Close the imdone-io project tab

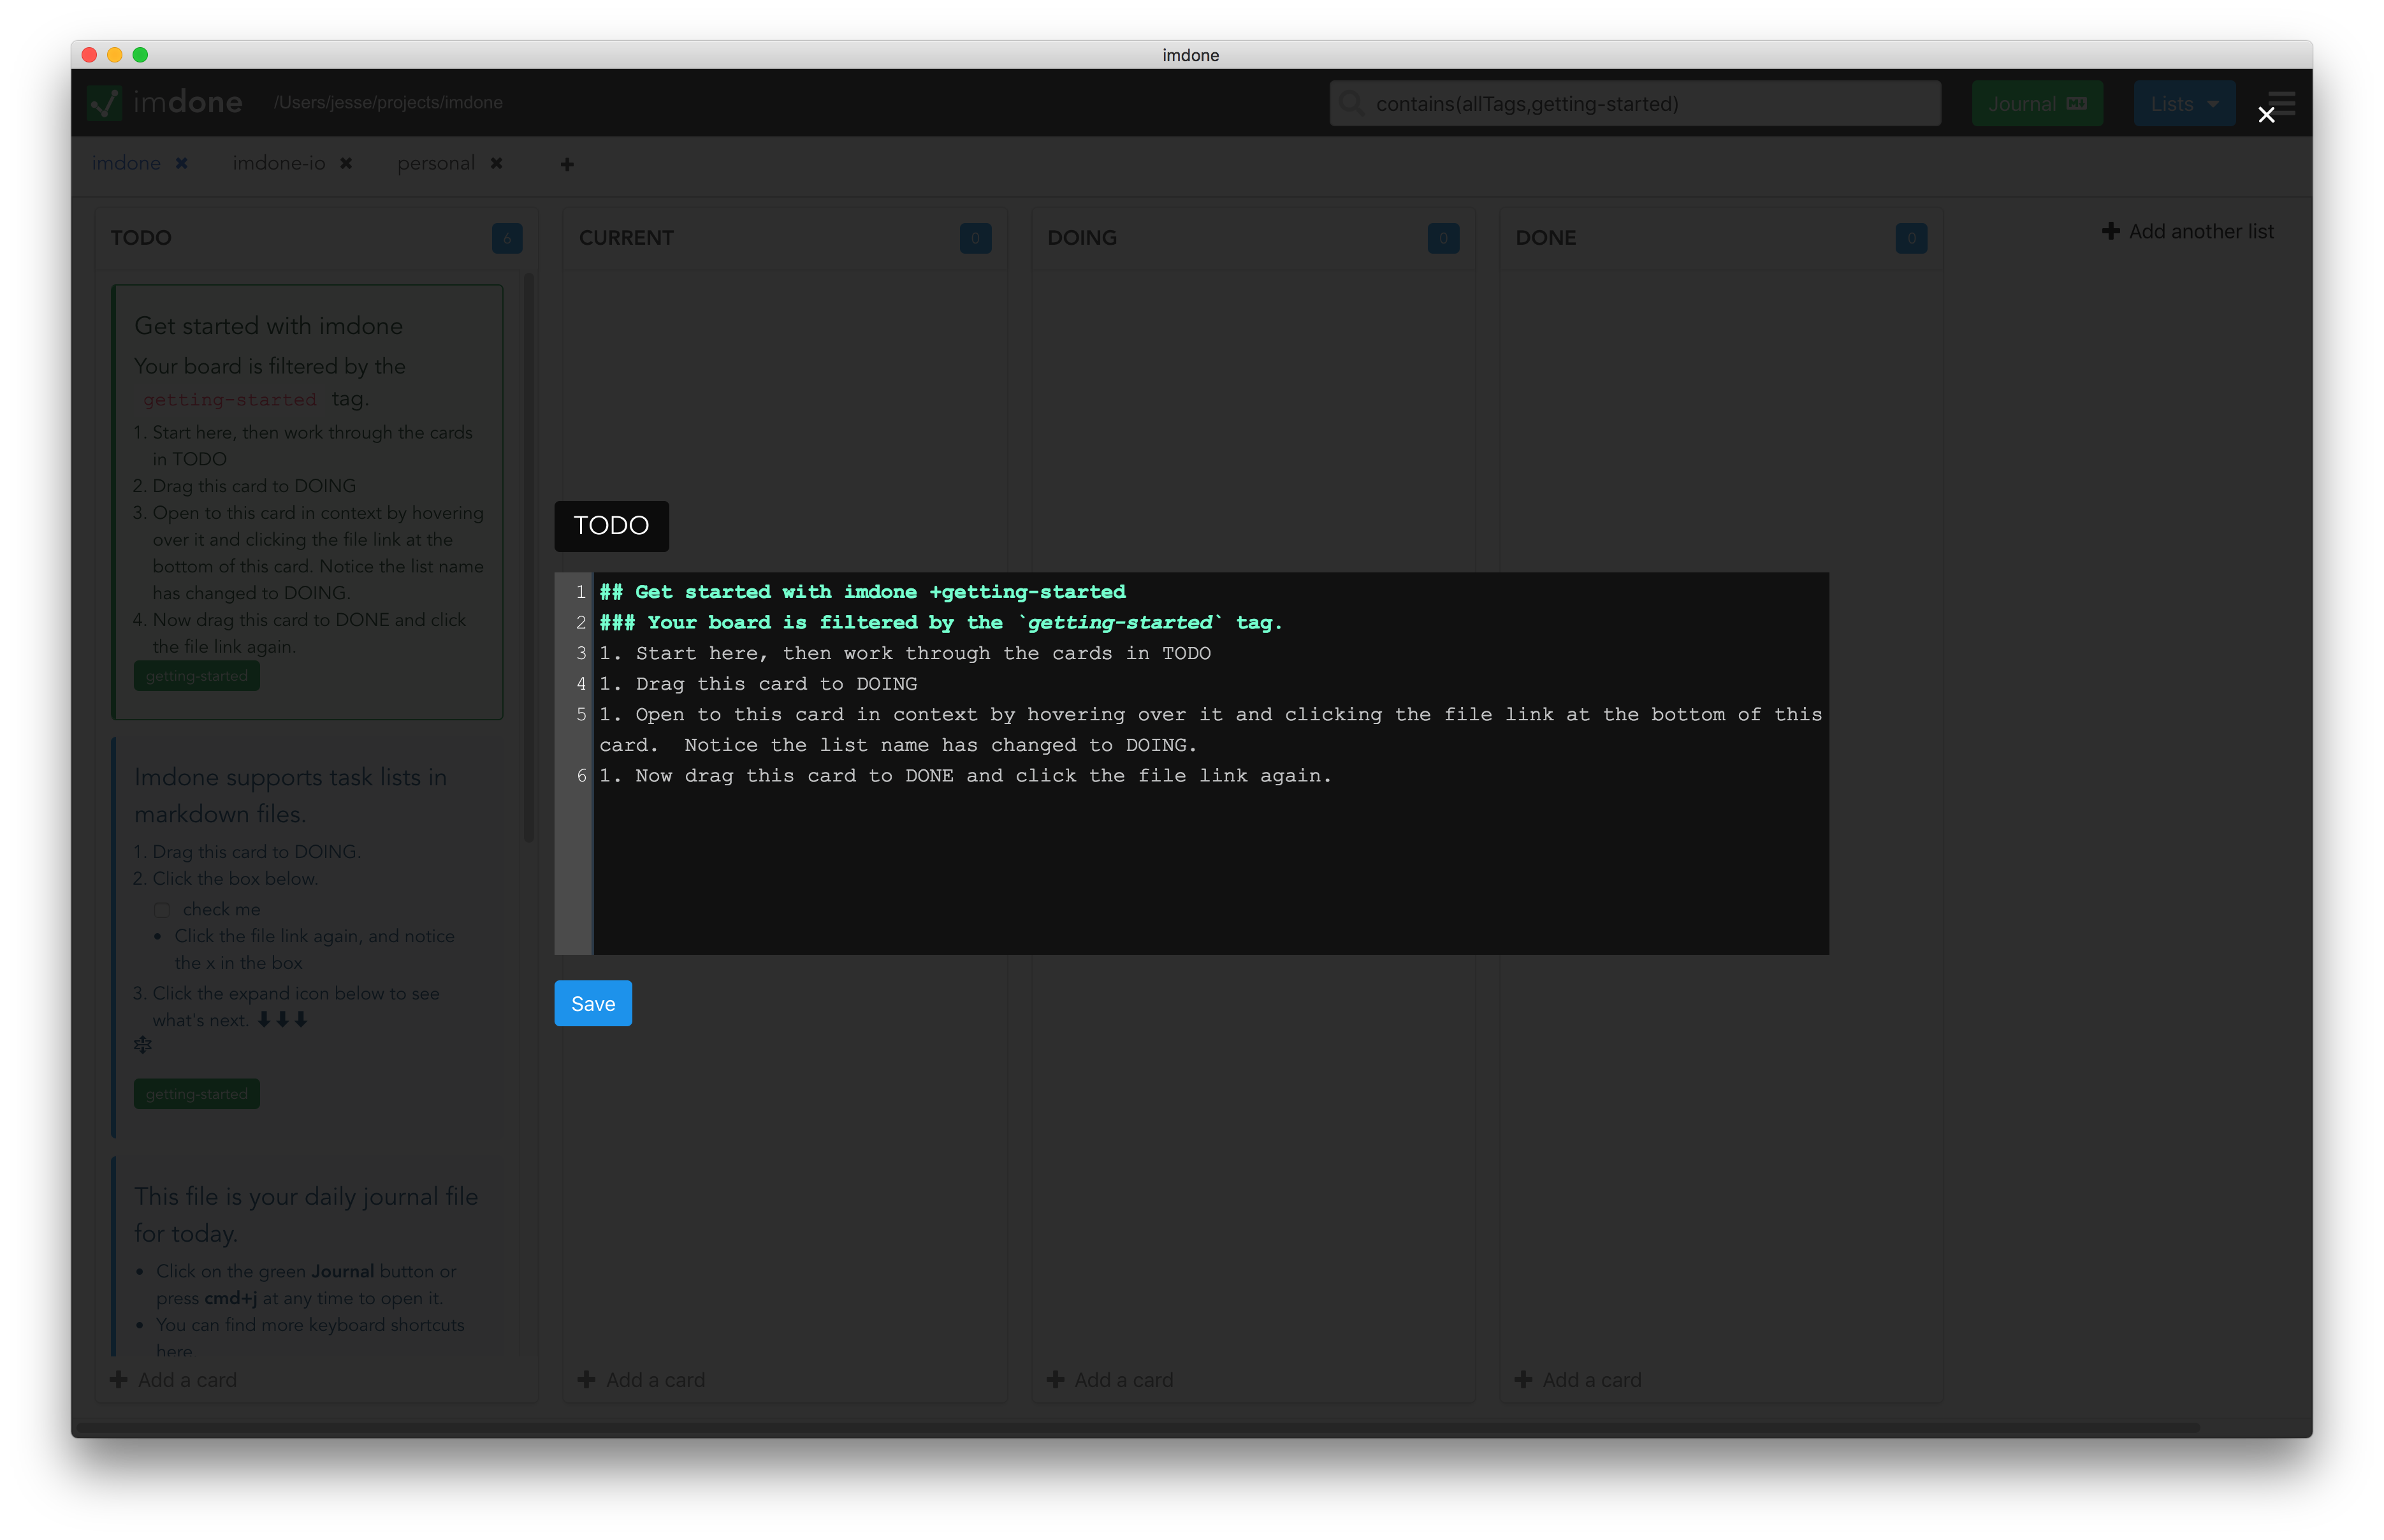(346, 163)
